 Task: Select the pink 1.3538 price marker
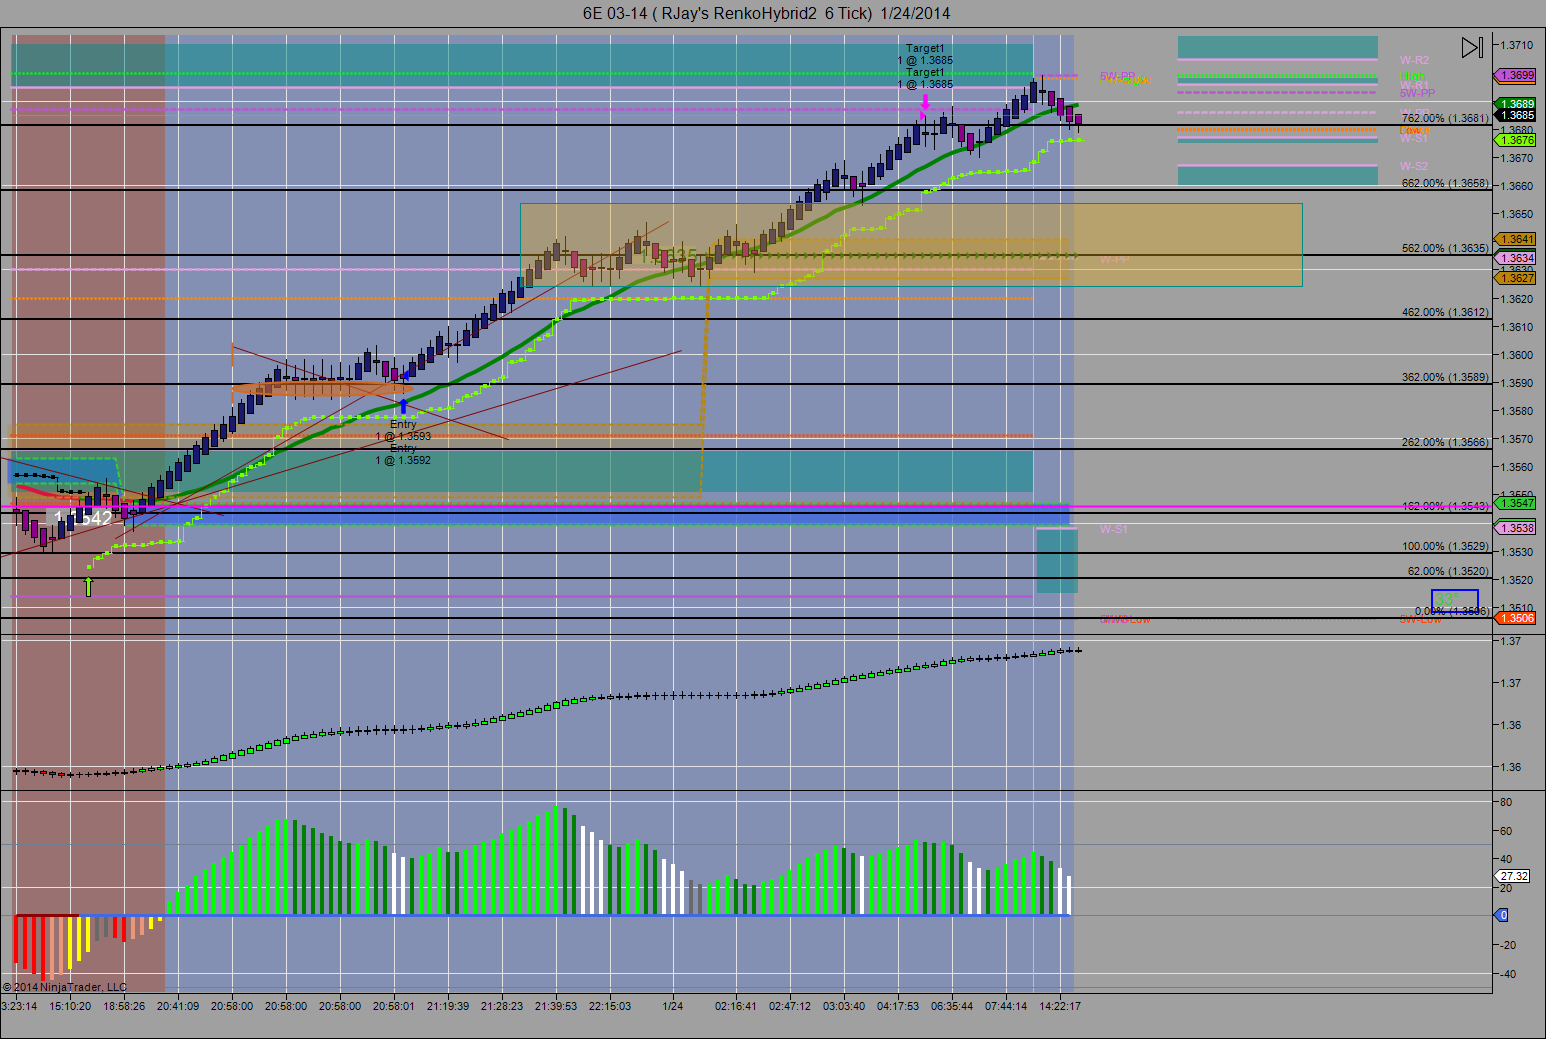(1516, 528)
